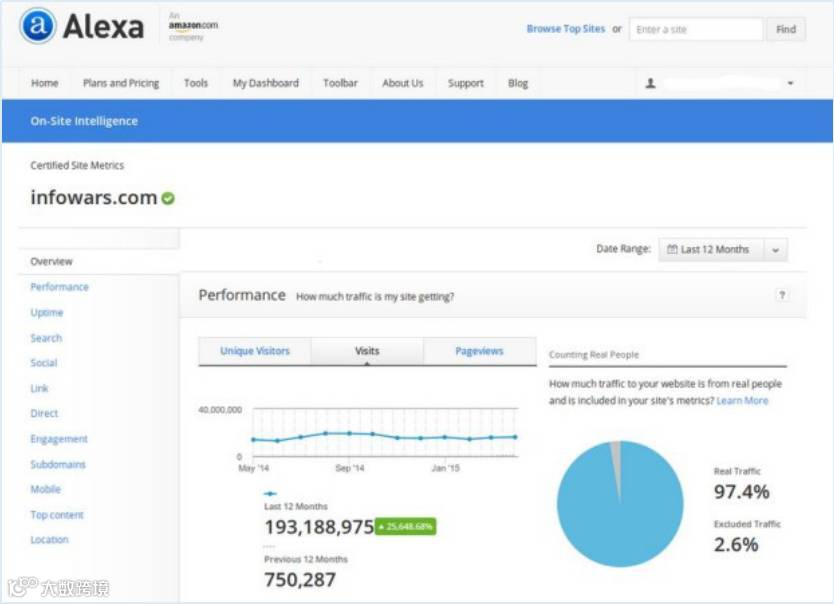Screen dimensions: 834x604
Task: Click the green certified checkmark next to infowars.com
Action: (168, 198)
